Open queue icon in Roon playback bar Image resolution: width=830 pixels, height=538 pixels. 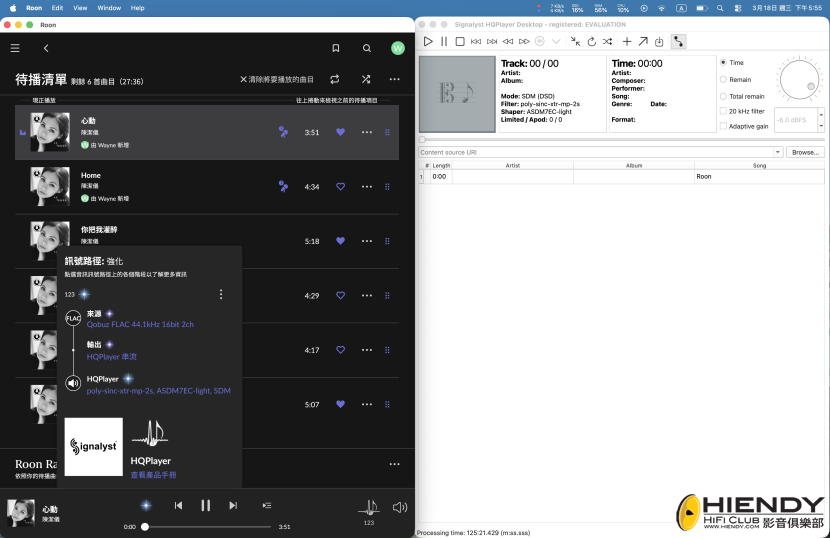(267, 506)
